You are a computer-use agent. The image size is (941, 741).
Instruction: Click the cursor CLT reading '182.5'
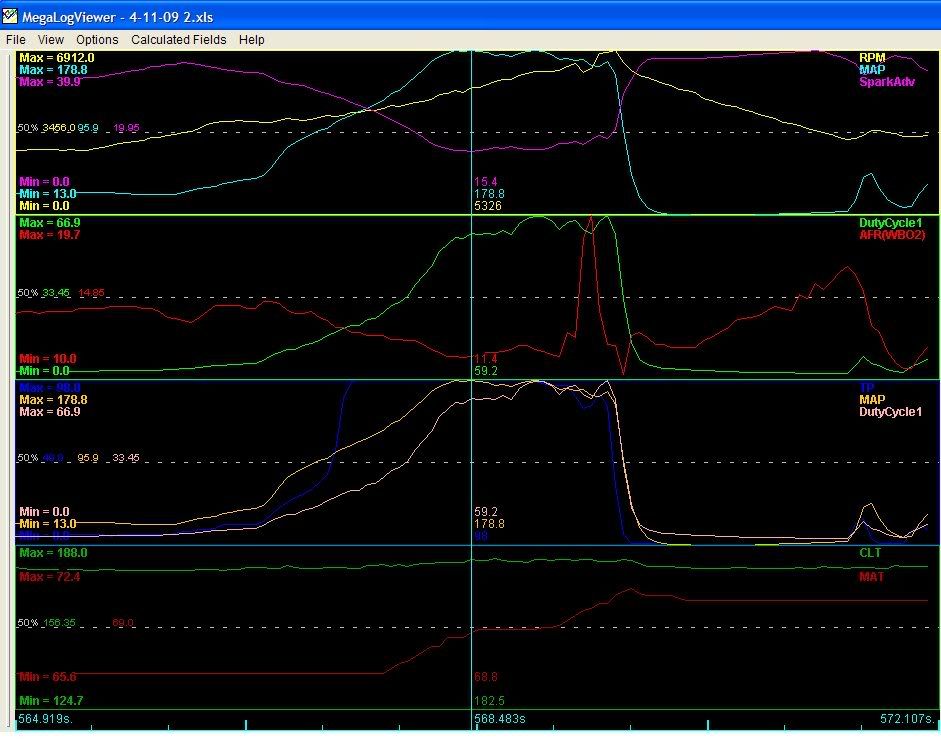[489, 700]
